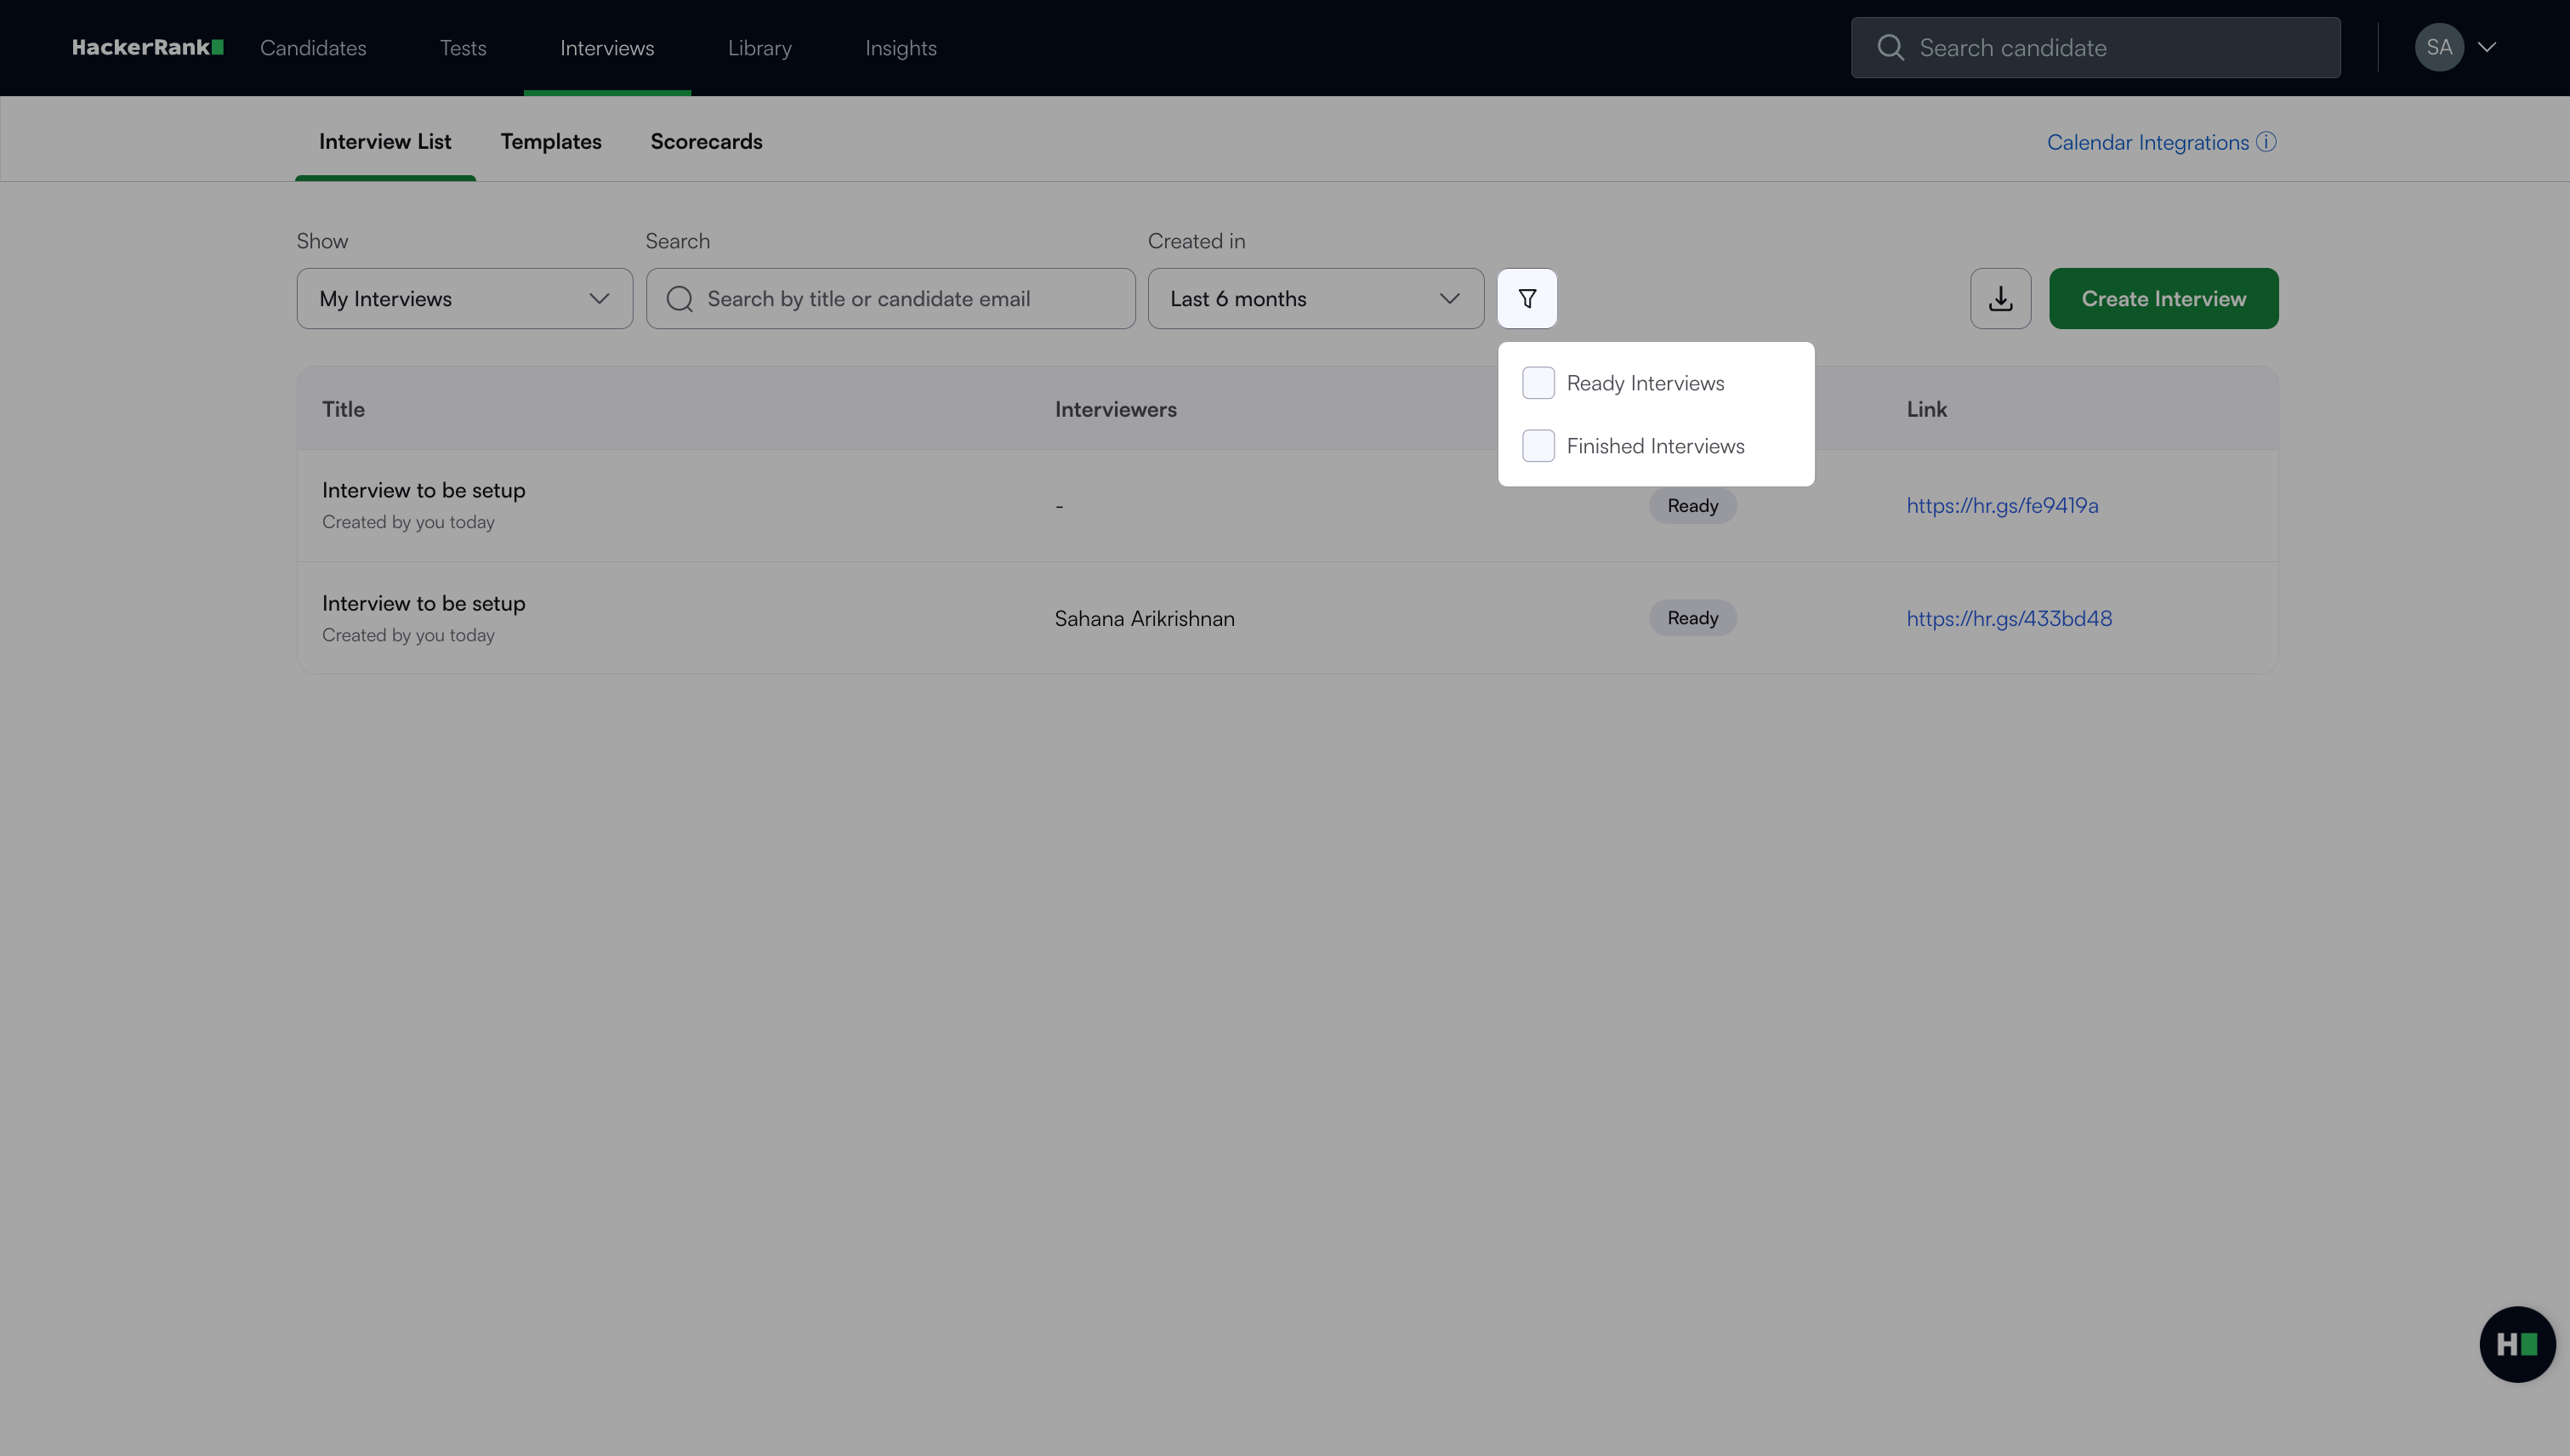This screenshot has width=2570, height=1456.
Task: Go to the Candidates menu
Action: point(313,47)
